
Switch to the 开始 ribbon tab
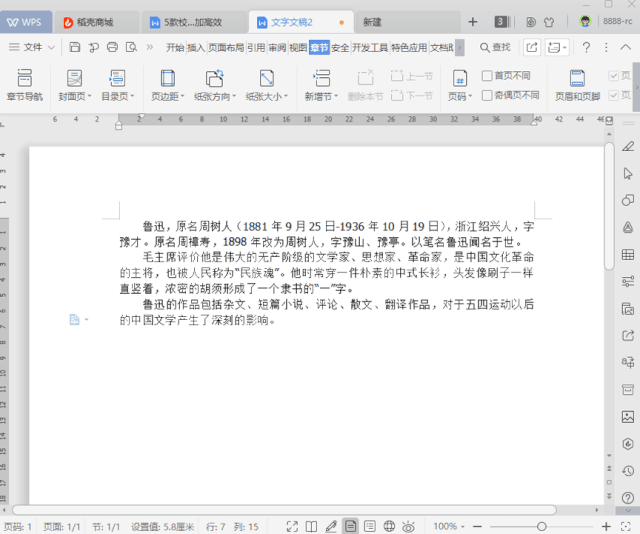click(x=175, y=48)
